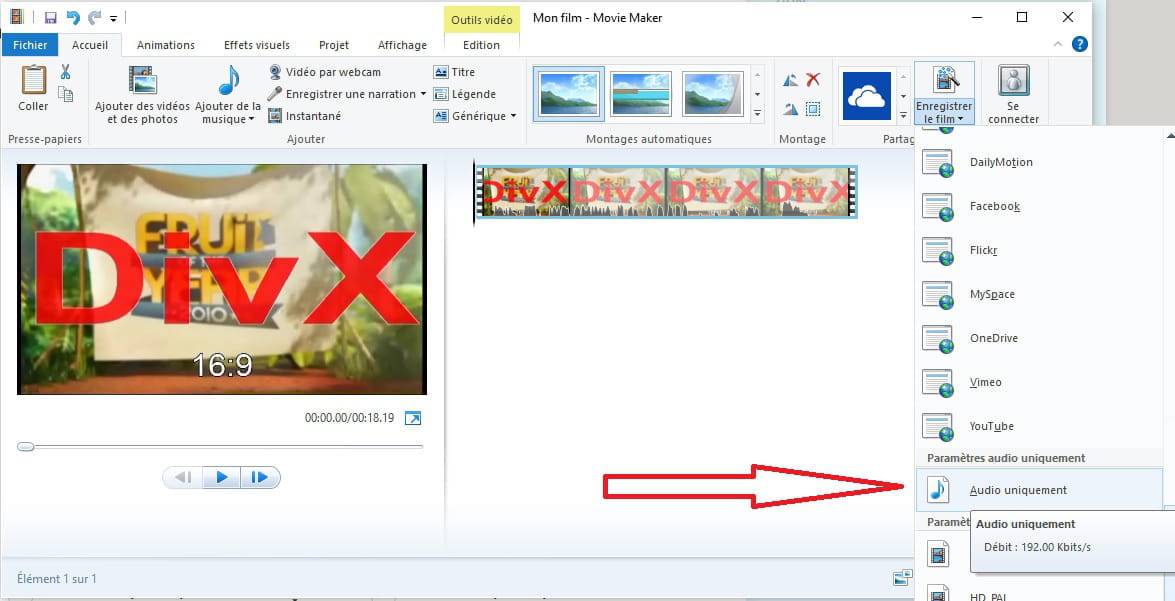Switch to the Effets visuels tab
Screen dimensions: 1175x601
[x=257, y=45]
